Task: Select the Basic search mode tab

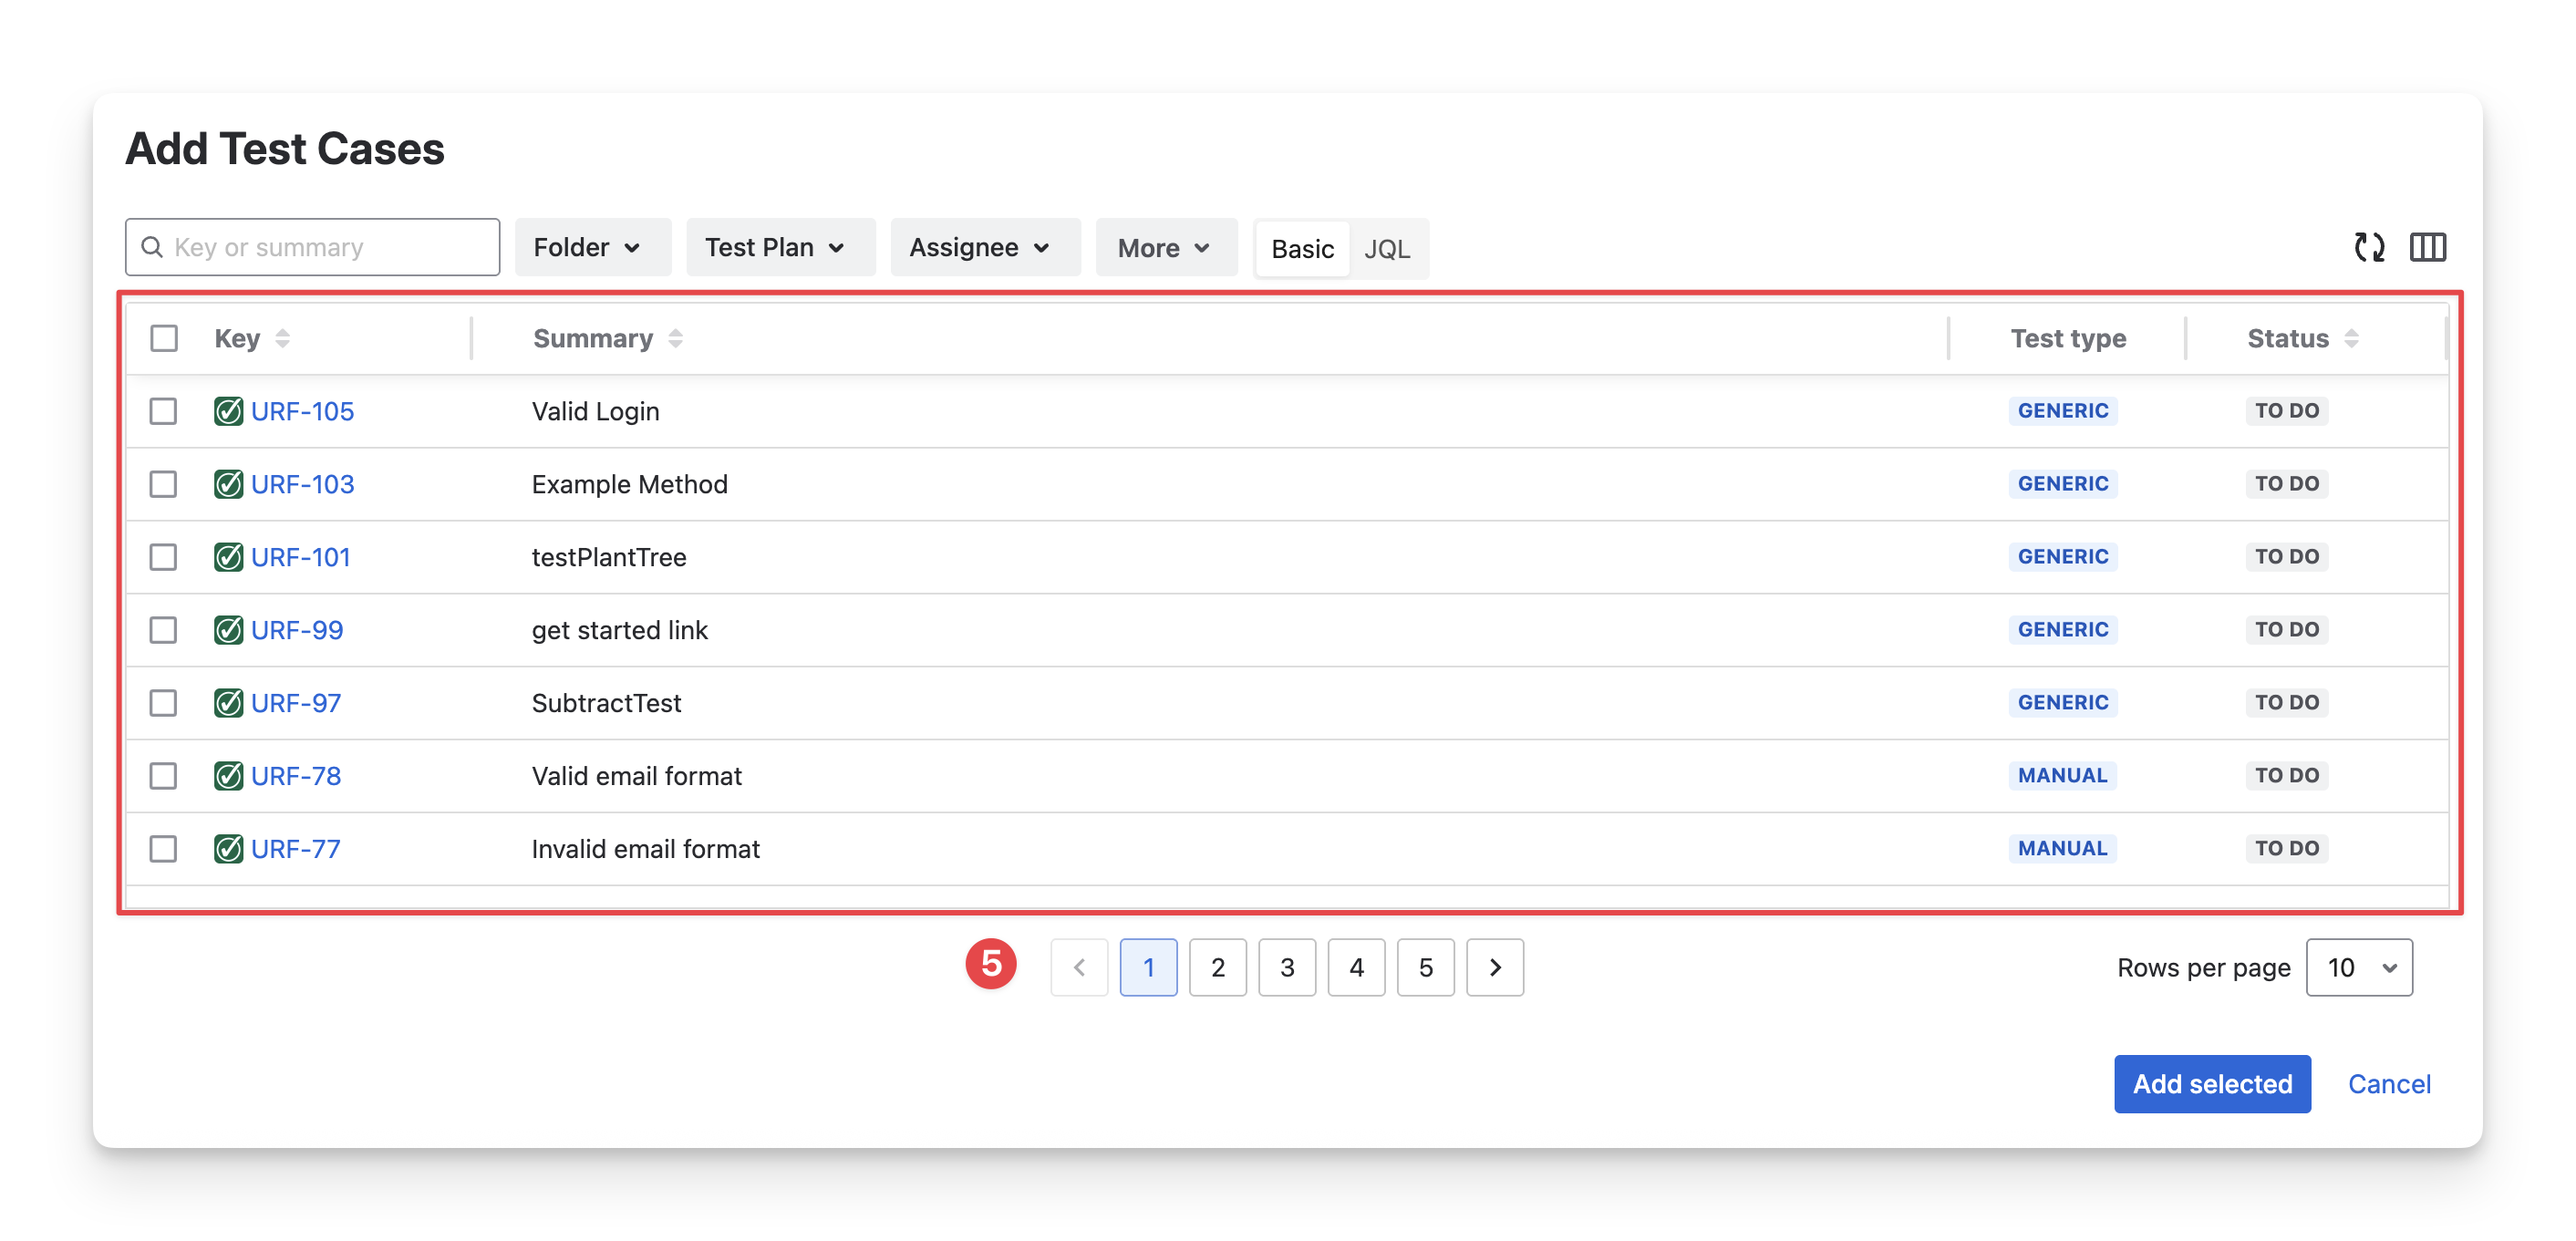Action: 1302,249
